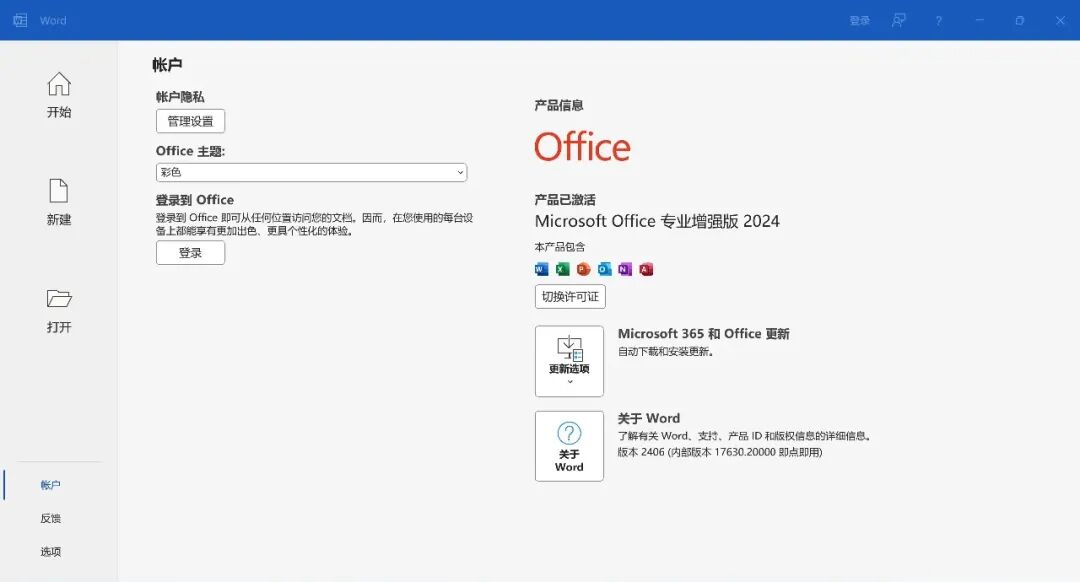Minimize the Word window
This screenshot has height=582, width=1080.
979,21
